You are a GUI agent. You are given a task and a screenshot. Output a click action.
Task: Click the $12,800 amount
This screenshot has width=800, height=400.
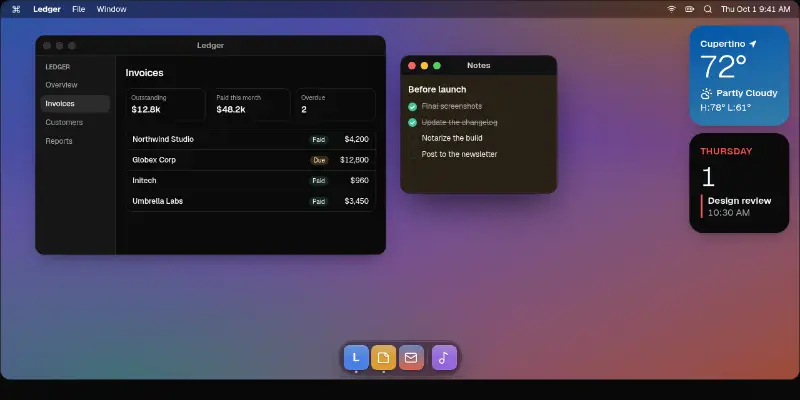(354, 160)
